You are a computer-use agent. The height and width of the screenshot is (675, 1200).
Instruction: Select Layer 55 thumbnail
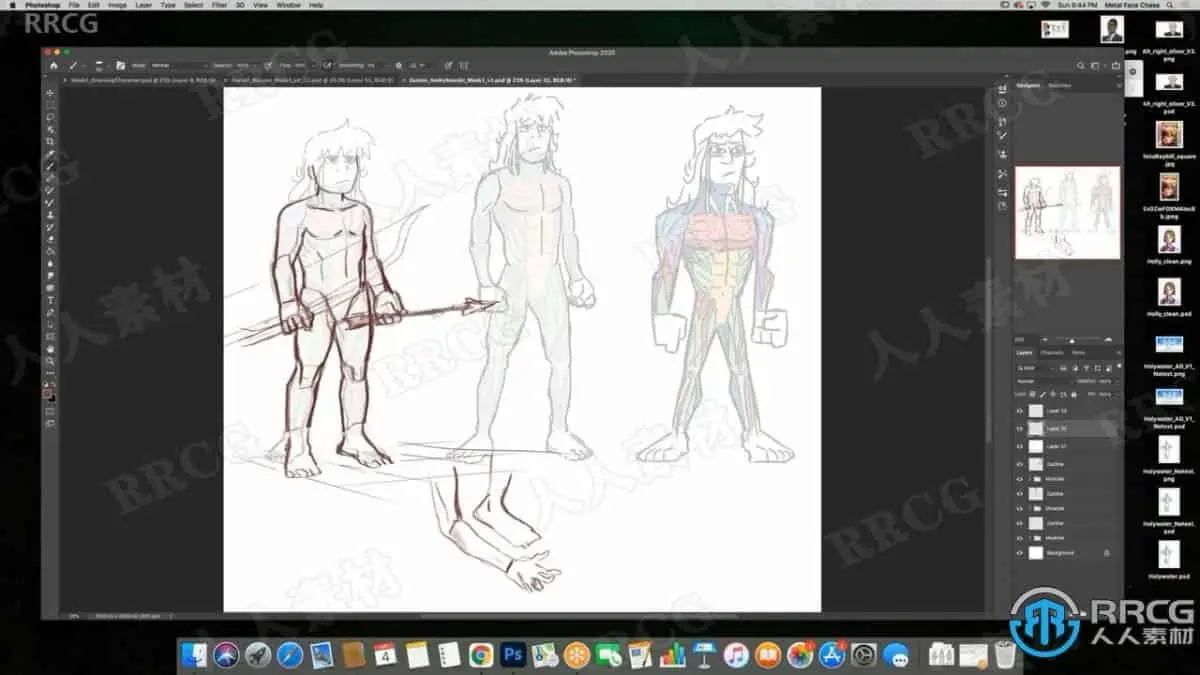[x=1036, y=411]
